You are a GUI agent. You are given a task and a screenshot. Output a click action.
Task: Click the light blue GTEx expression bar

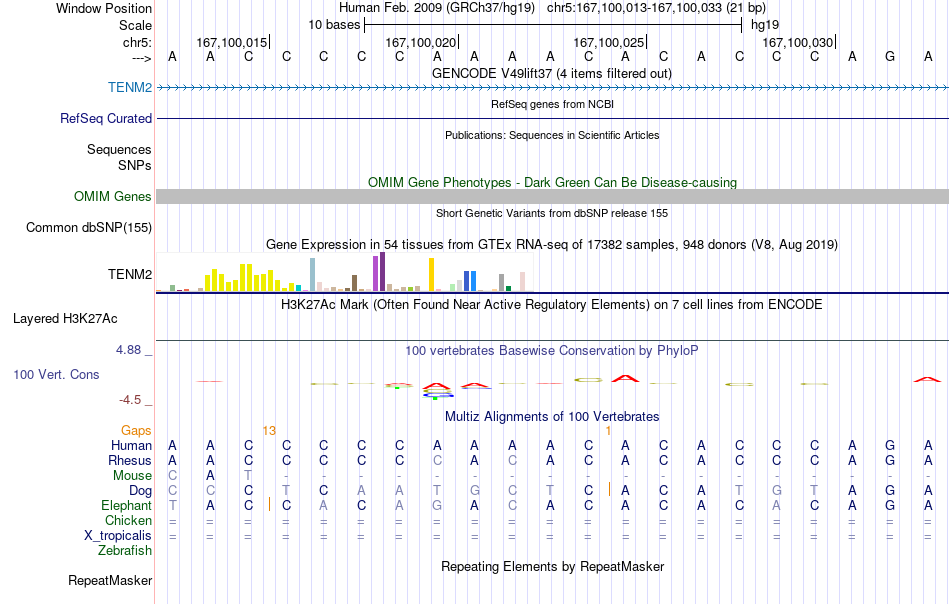[313, 274]
